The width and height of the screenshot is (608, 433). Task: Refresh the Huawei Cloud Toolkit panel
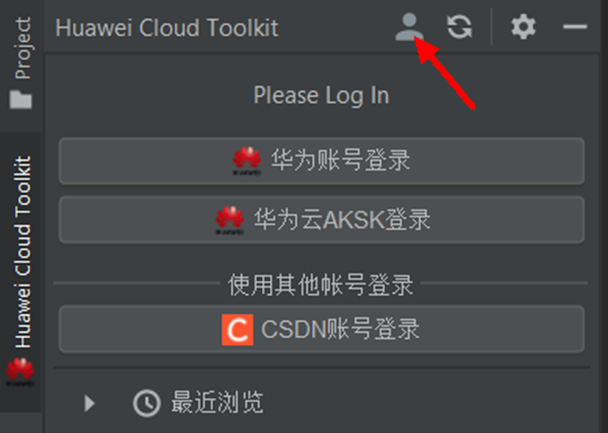click(x=459, y=27)
